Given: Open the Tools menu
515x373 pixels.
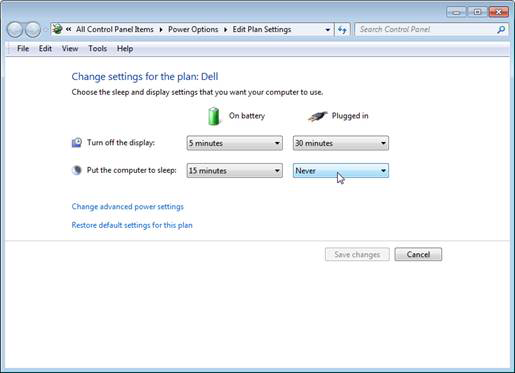Looking at the screenshot, I should (97, 49).
